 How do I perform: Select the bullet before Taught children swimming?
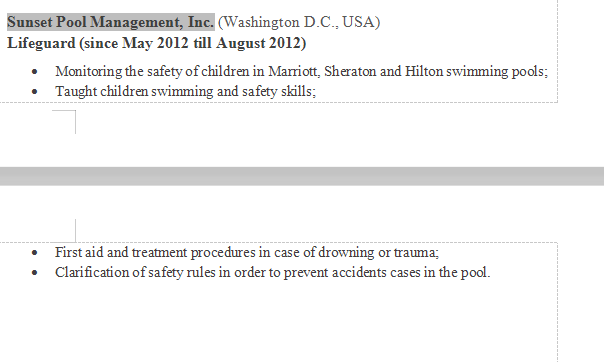[x=35, y=92]
